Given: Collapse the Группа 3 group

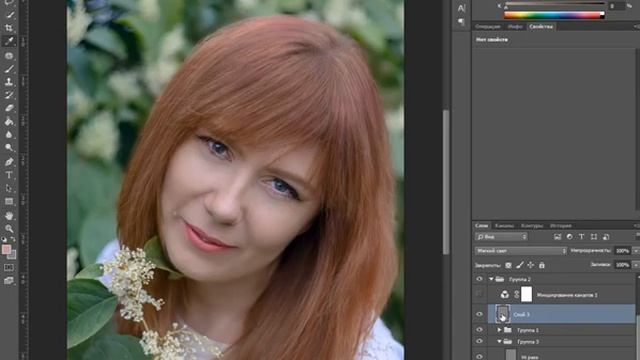Looking at the screenshot, I should 499,342.
